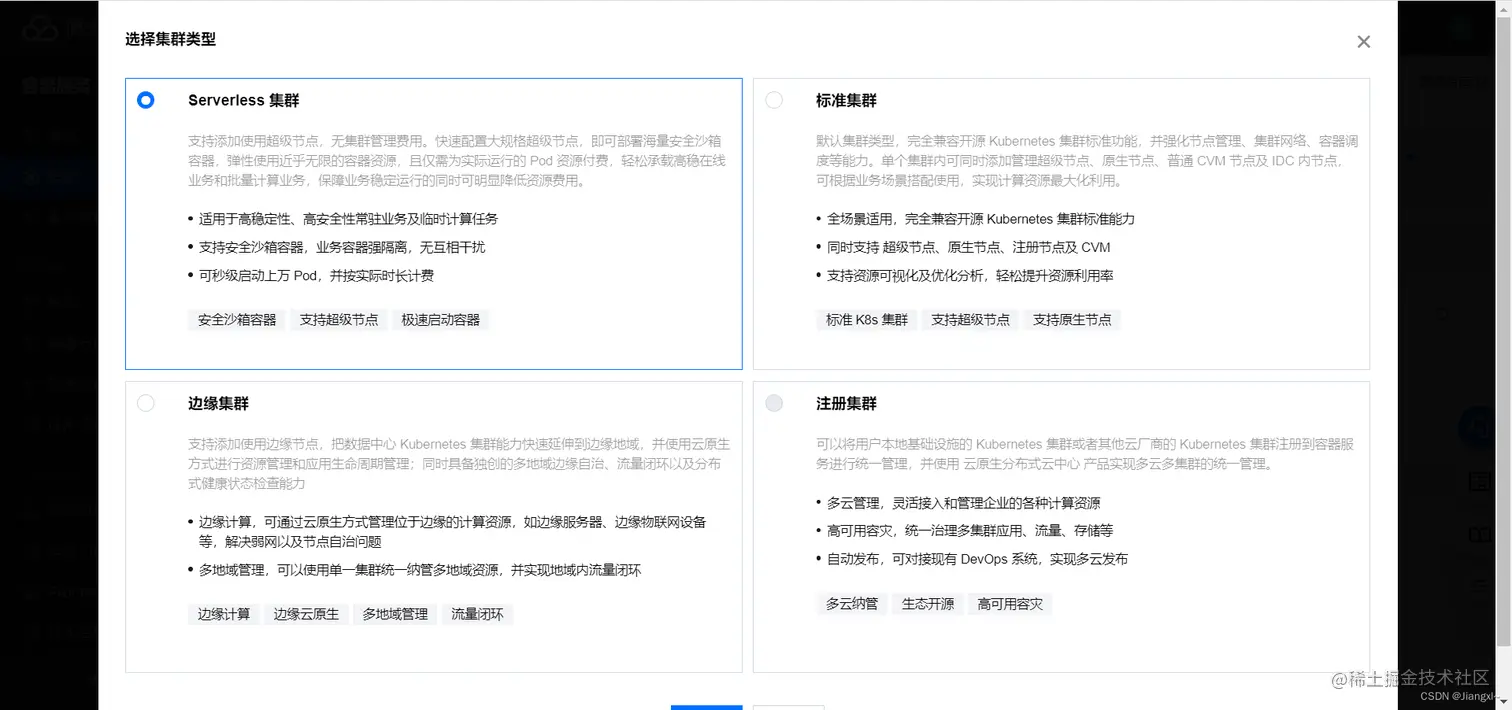The width and height of the screenshot is (1512, 710).
Task: Click bullet 多云管理,灵活接入和管理企业
Action: click(x=963, y=503)
